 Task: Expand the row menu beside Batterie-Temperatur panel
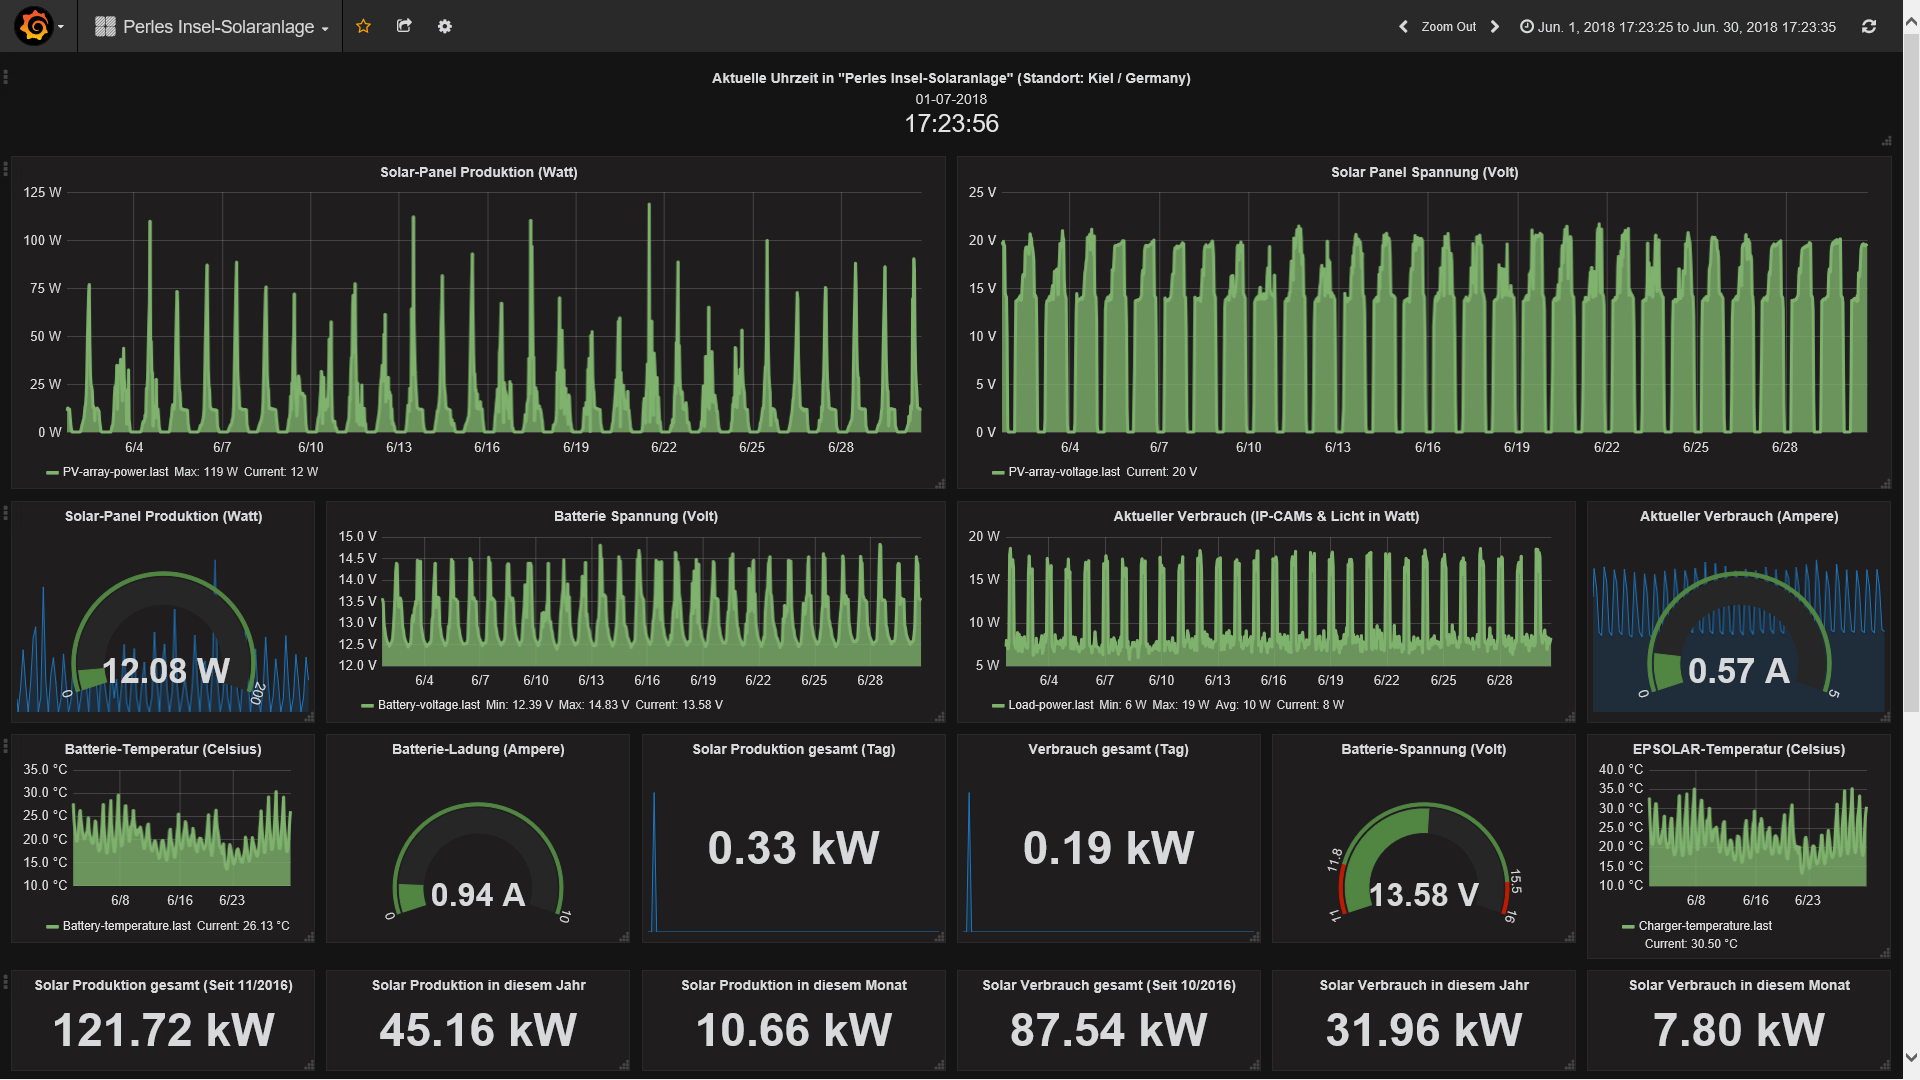click(6, 746)
